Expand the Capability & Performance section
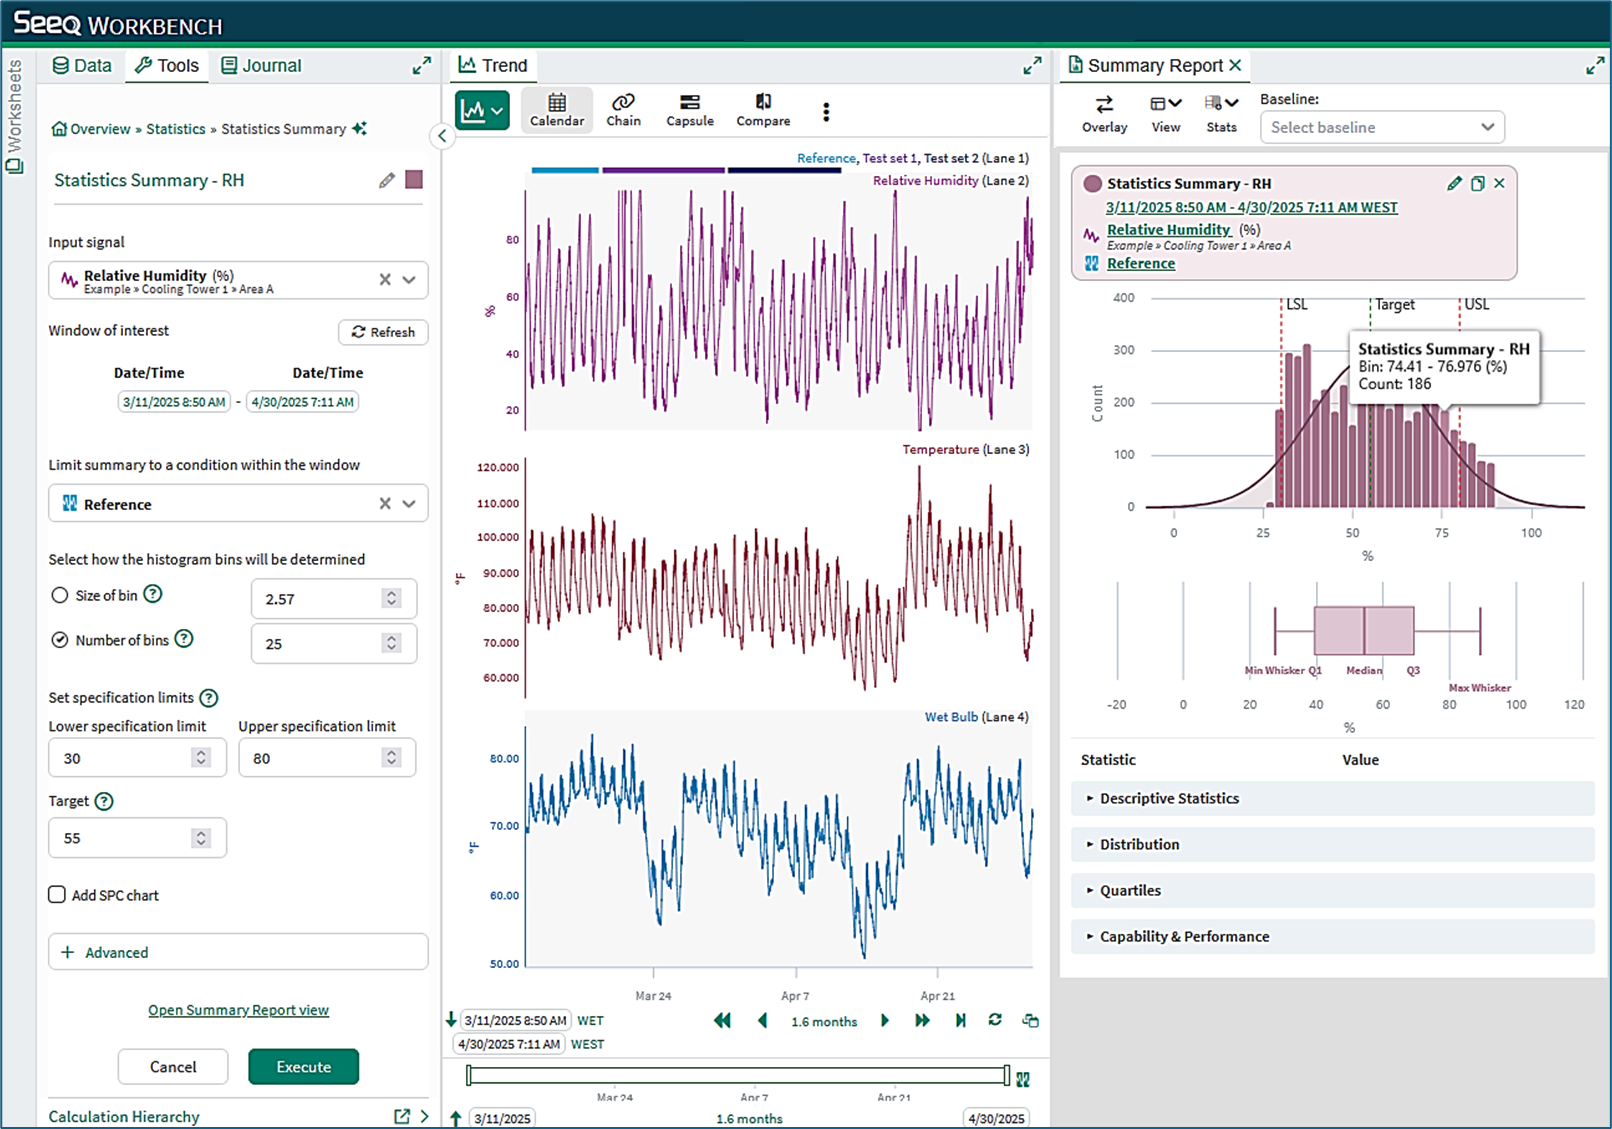Viewport: 1612px width, 1129px height. pos(1332,936)
